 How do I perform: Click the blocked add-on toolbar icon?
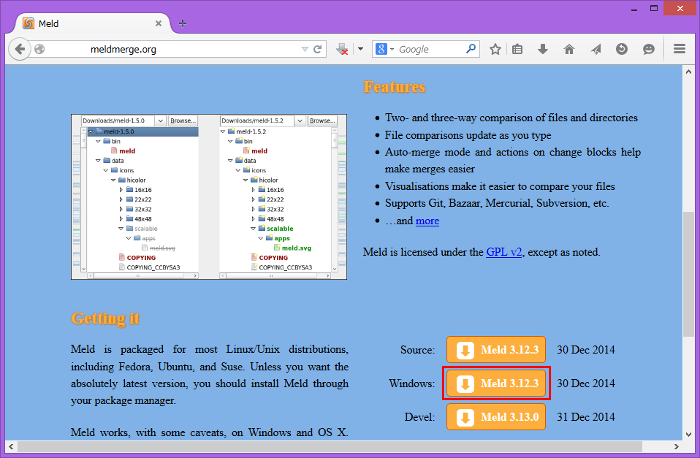tap(342, 49)
